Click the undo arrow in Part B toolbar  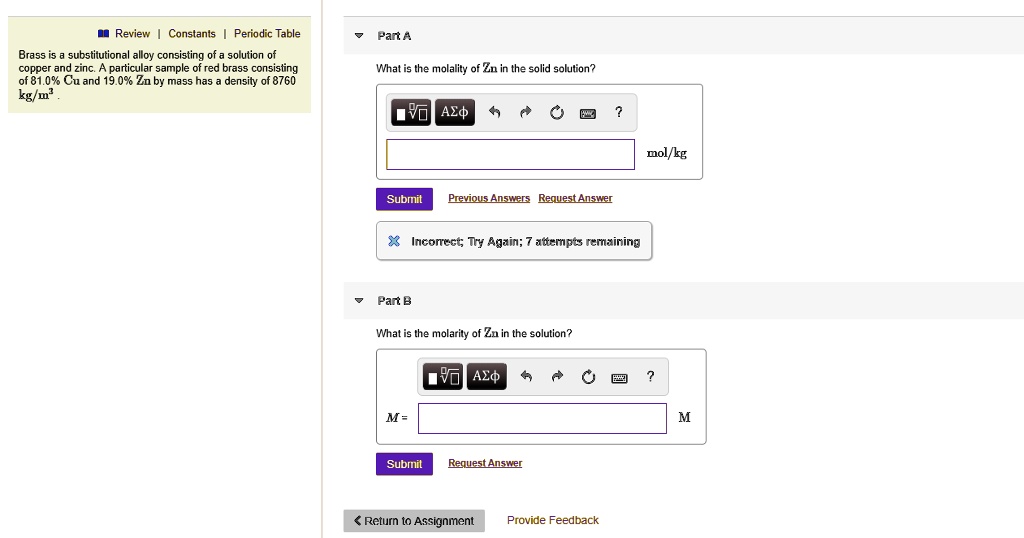pyautogui.click(x=526, y=377)
